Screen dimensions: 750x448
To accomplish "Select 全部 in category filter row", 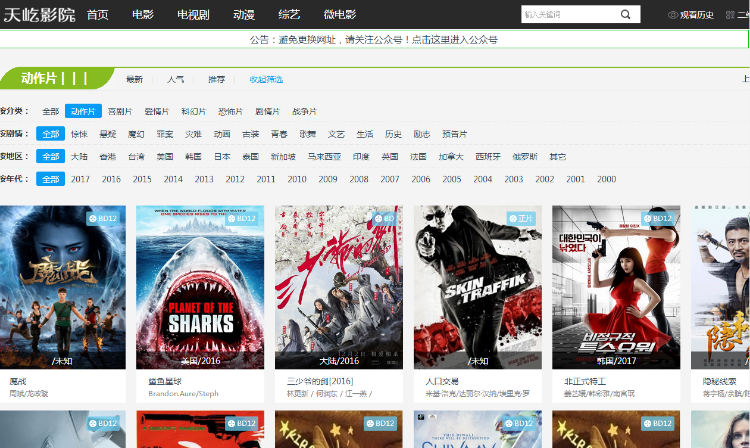I will tap(50, 111).
